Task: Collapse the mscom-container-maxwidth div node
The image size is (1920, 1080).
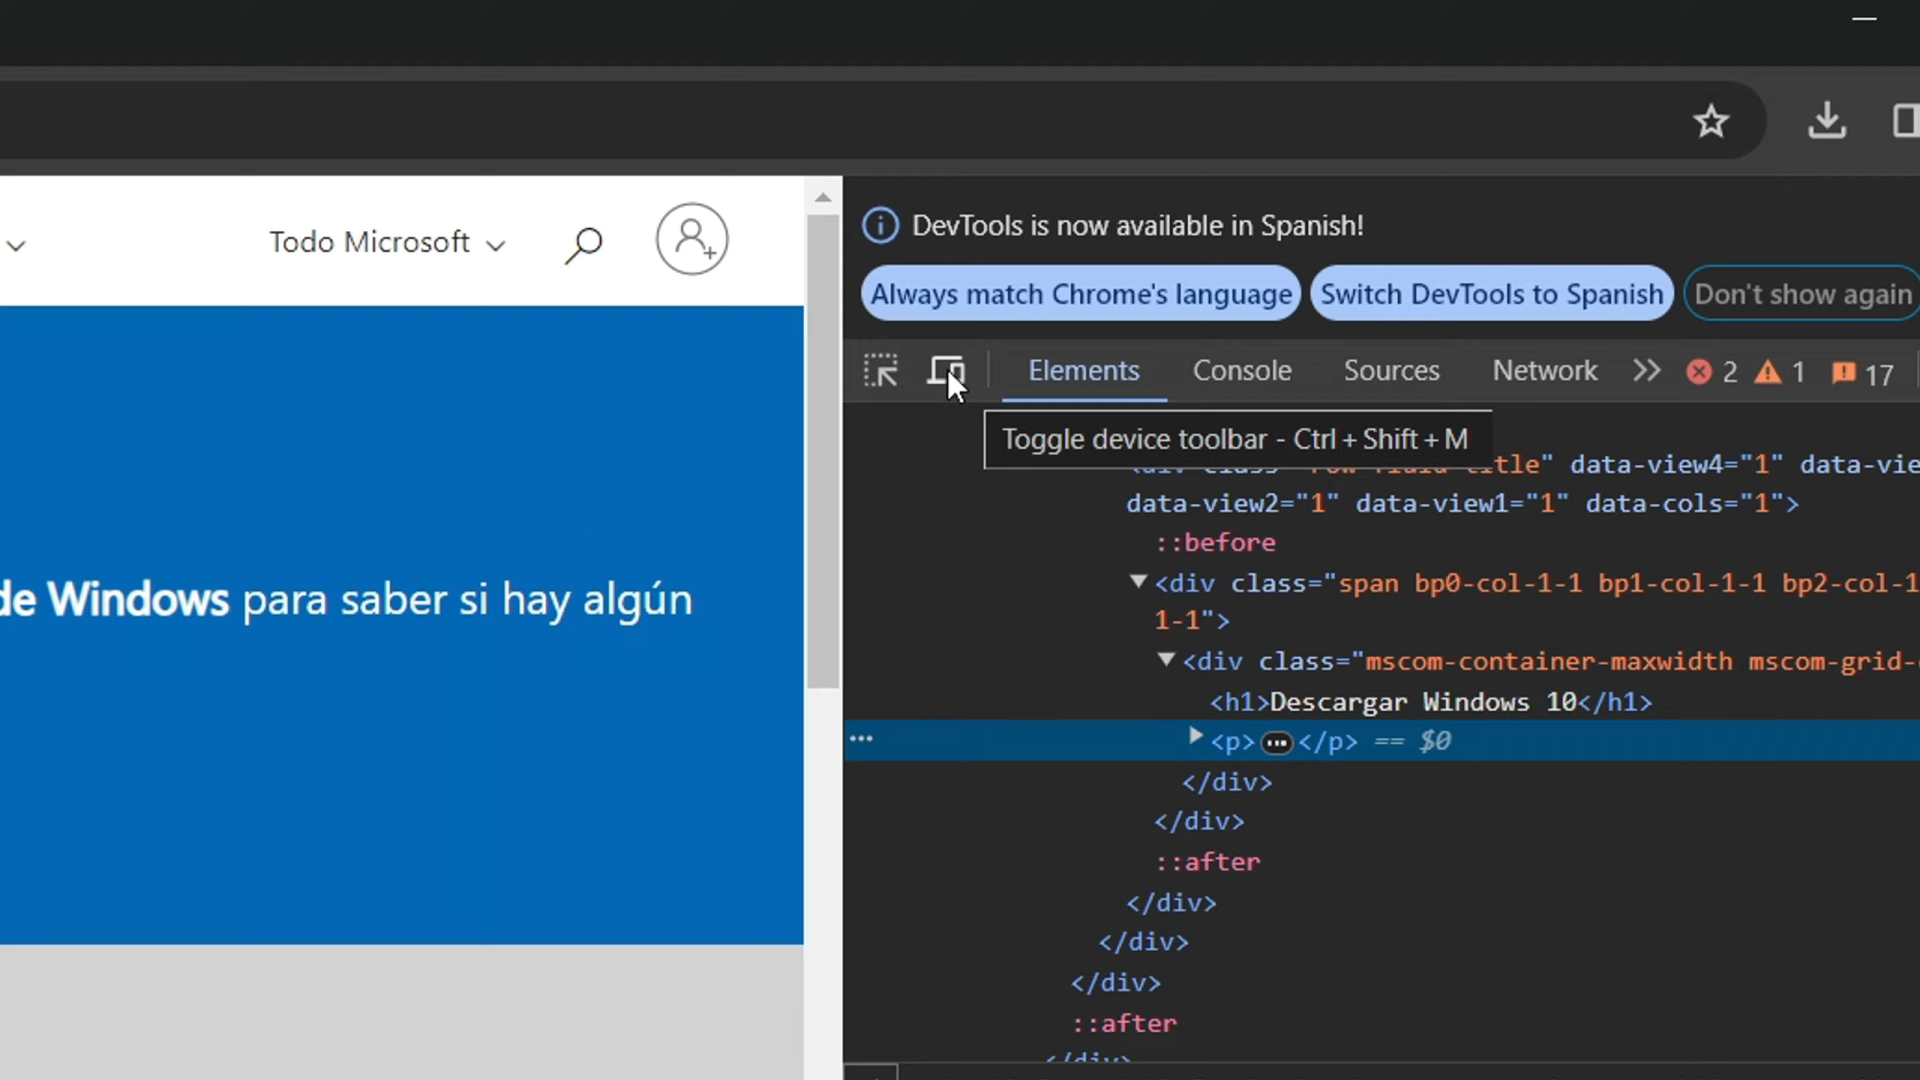Action: click(1165, 660)
